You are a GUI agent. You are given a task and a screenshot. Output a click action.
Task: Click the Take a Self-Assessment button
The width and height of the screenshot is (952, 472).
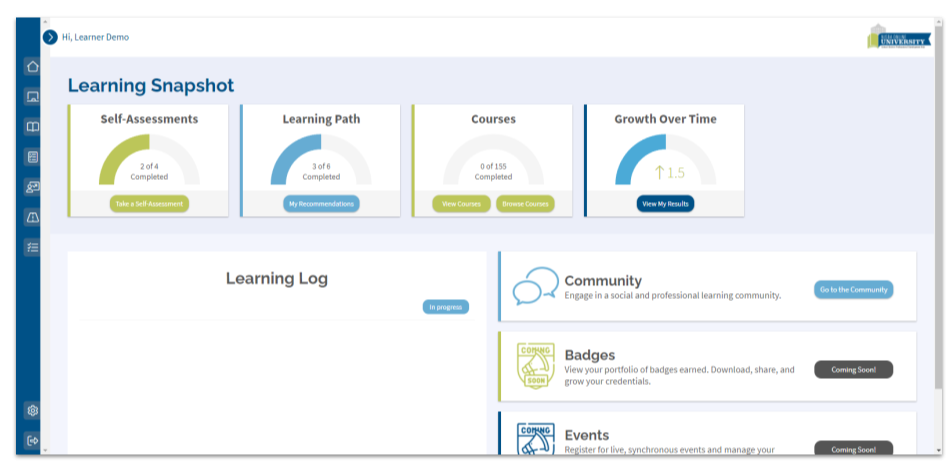[x=149, y=204]
